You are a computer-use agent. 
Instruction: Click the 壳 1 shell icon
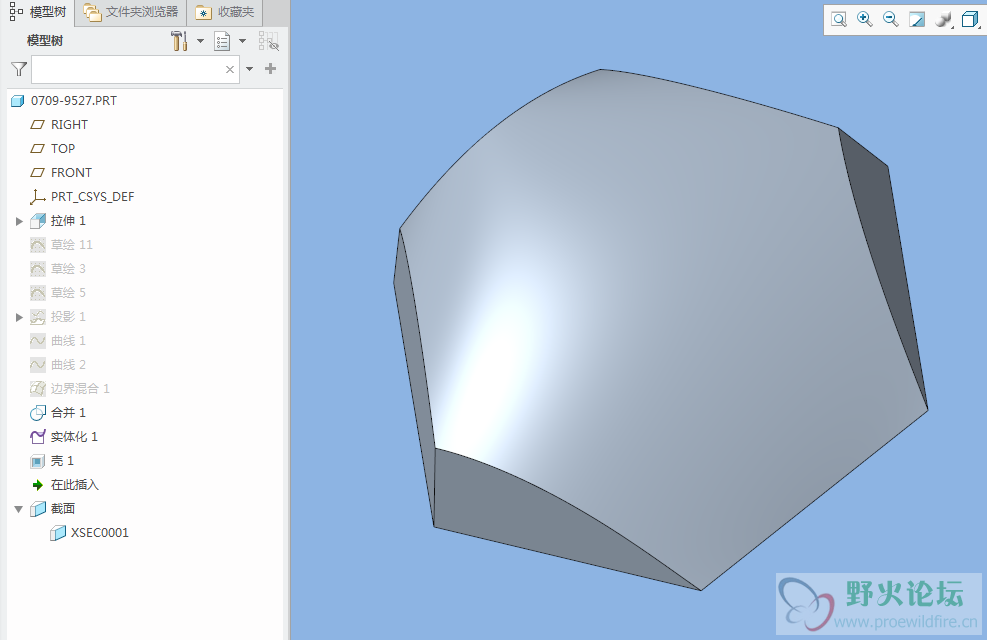click(38, 461)
